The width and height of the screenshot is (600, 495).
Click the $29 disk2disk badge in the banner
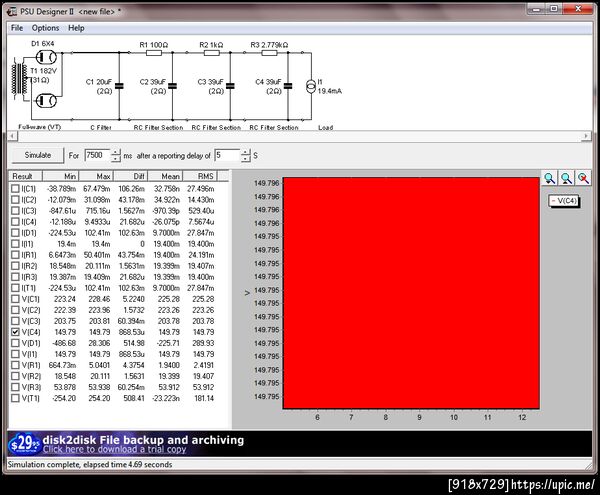pyautogui.click(x=24, y=444)
